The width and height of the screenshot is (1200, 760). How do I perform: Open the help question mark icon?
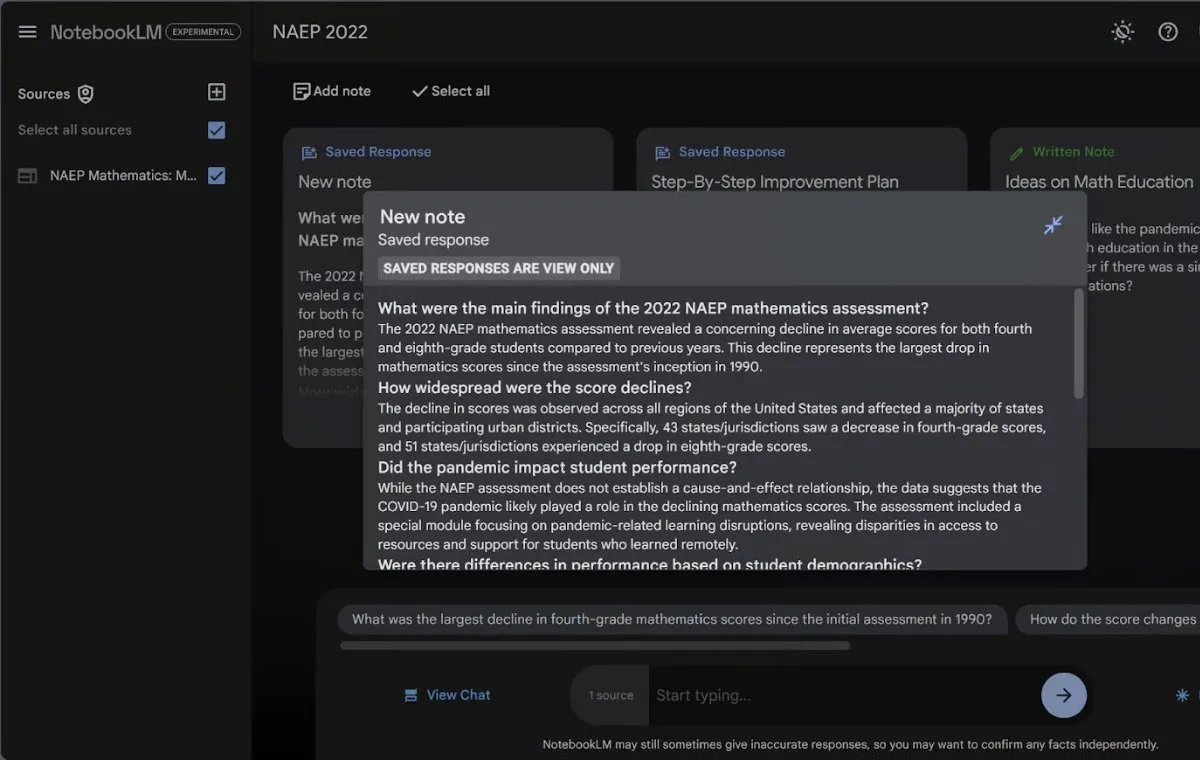pyautogui.click(x=1167, y=32)
